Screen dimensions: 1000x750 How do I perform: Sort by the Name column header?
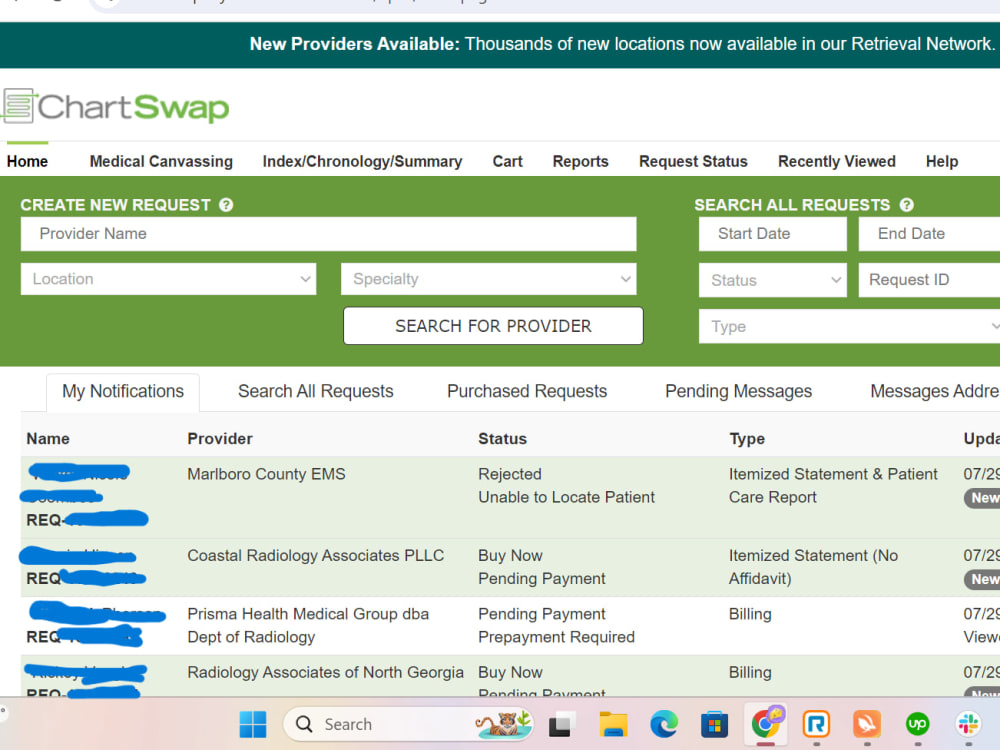pyautogui.click(x=48, y=439)
